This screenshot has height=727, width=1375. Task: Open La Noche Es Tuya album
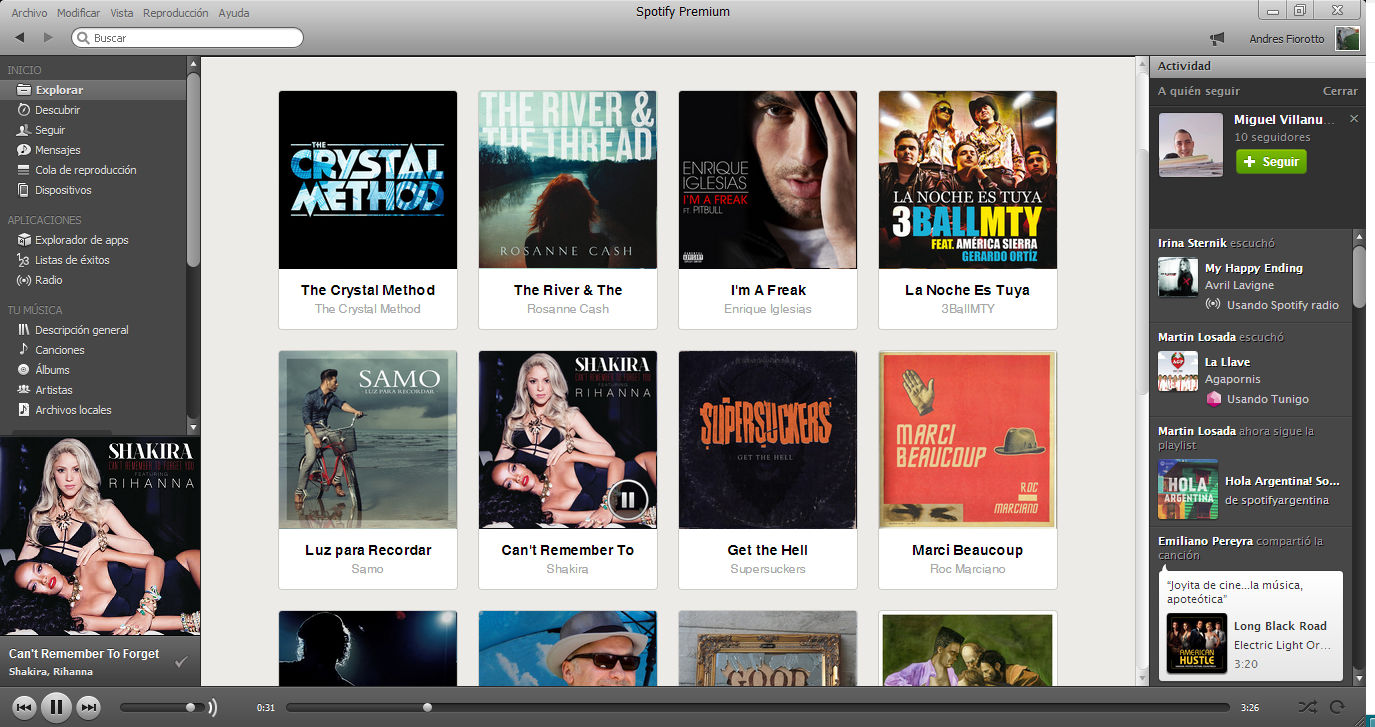click(968, 180)
